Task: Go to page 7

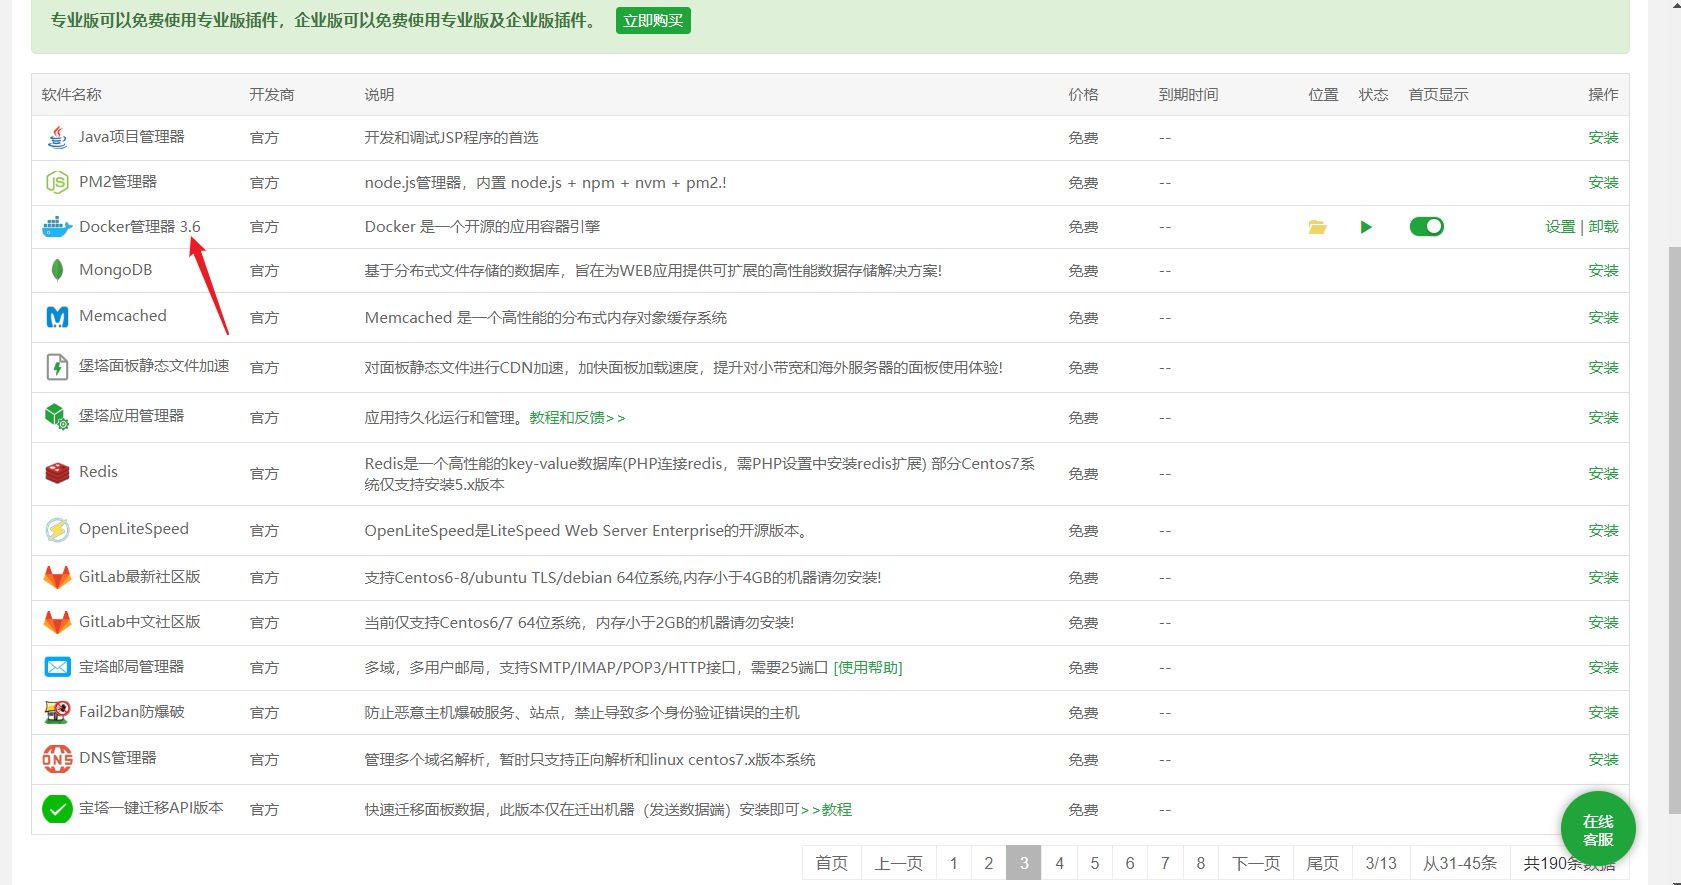Action: (x=1165, y=863)
